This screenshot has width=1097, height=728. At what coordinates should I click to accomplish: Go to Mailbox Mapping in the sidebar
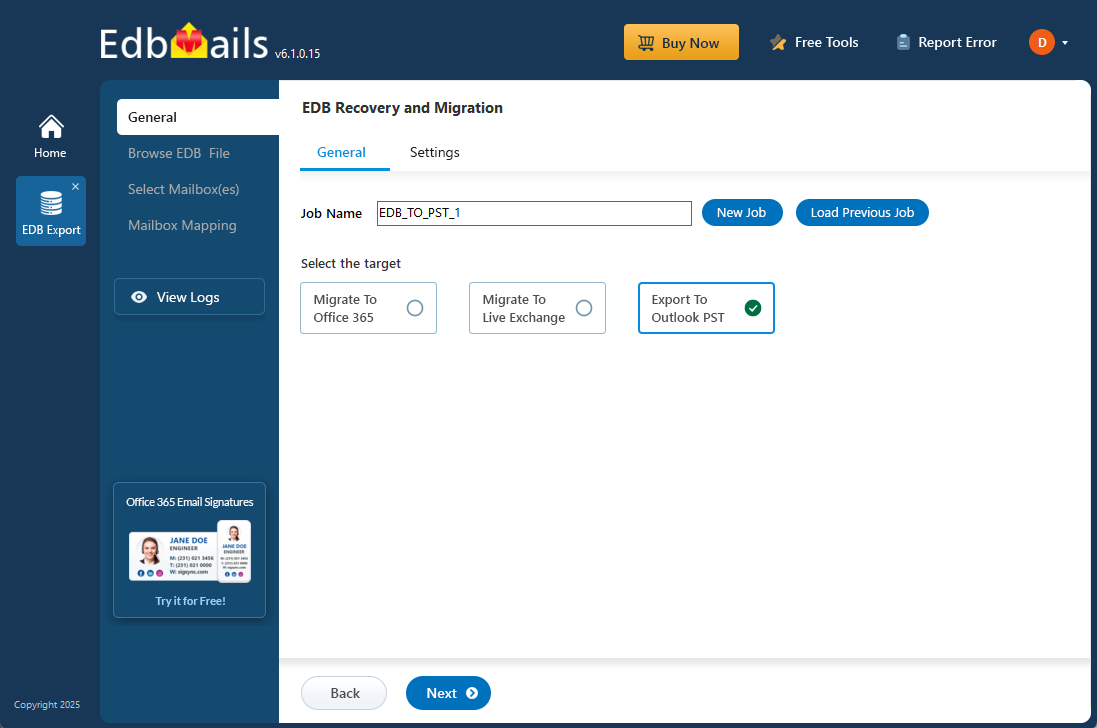click(183, 224)
